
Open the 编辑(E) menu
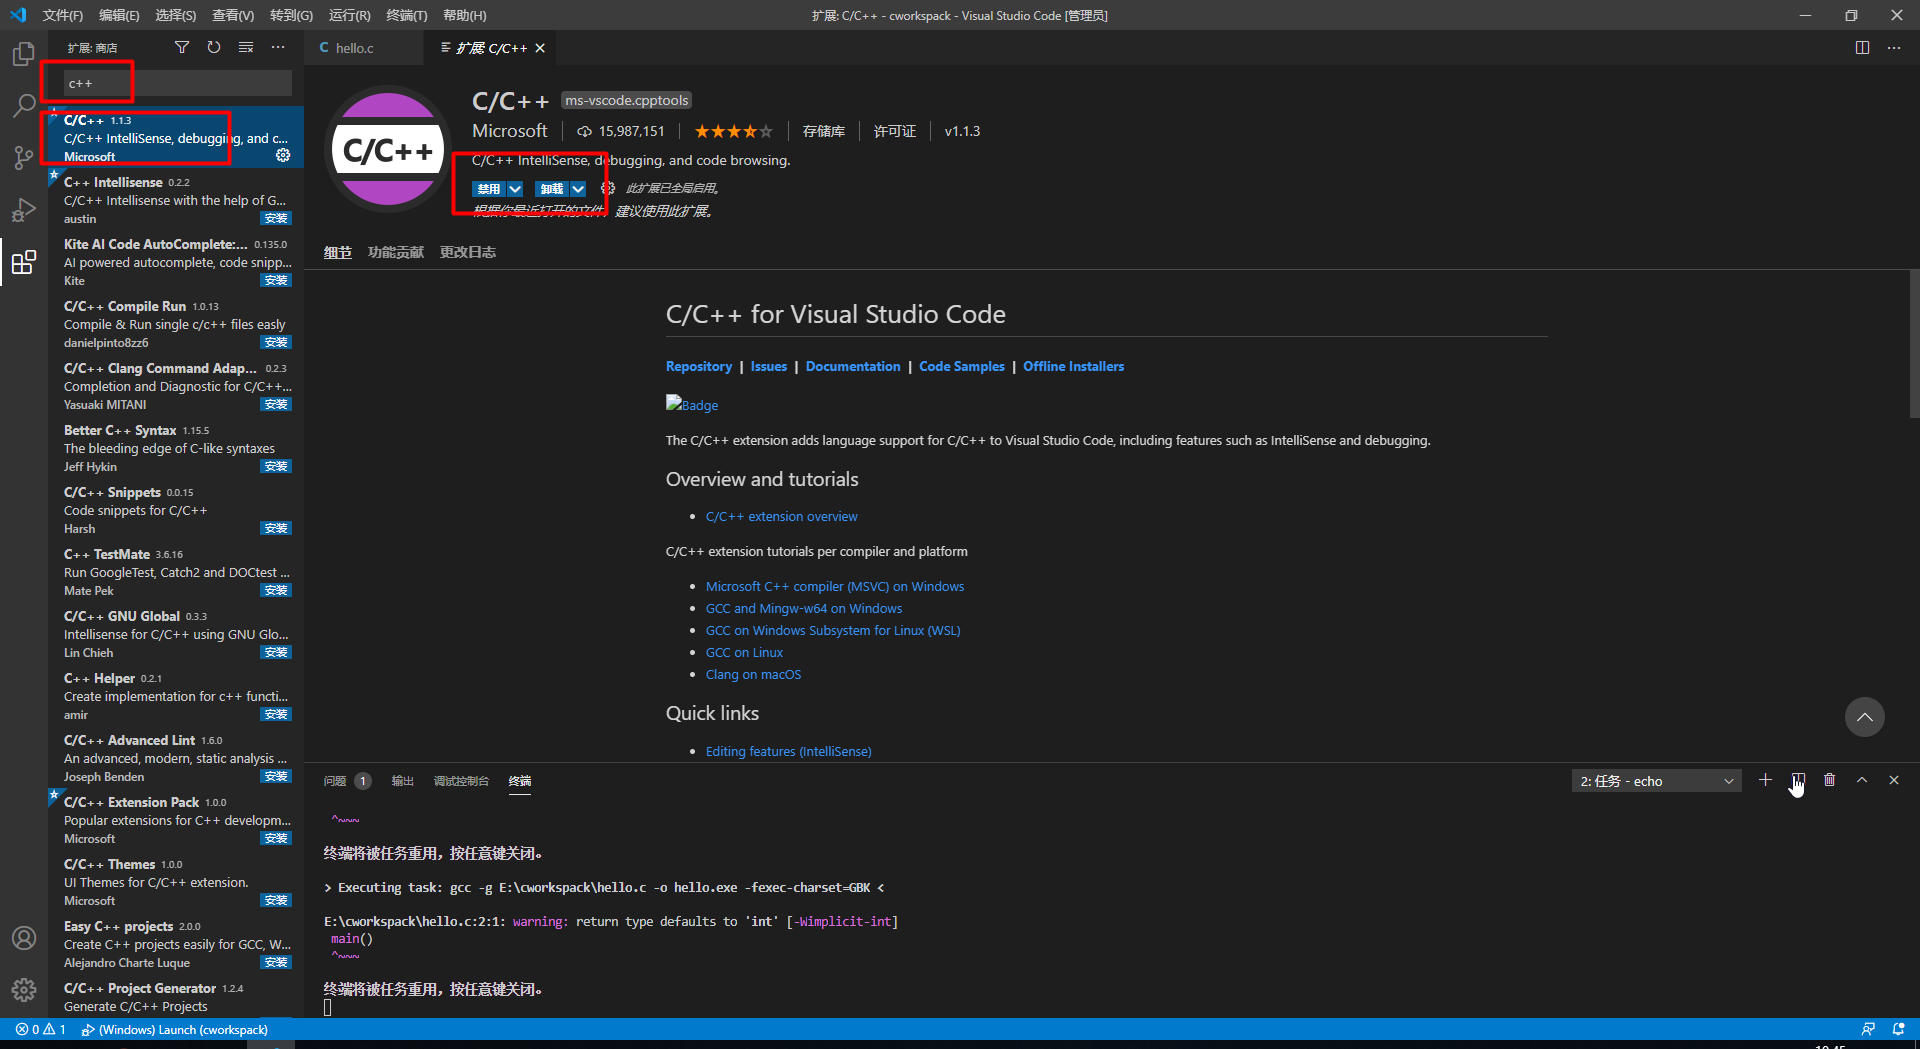(119, 15)
